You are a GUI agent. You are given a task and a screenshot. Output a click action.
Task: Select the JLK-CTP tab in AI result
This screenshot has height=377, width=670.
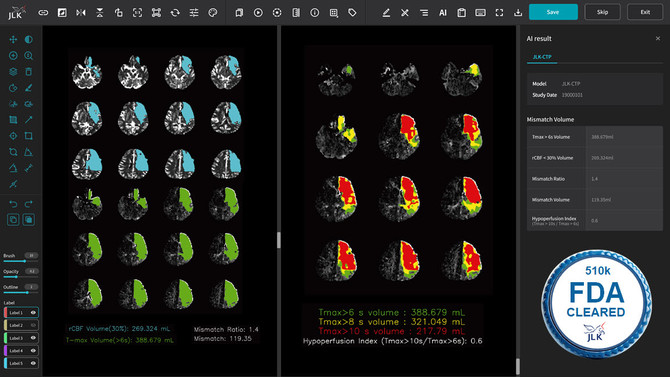coord(542,57)
